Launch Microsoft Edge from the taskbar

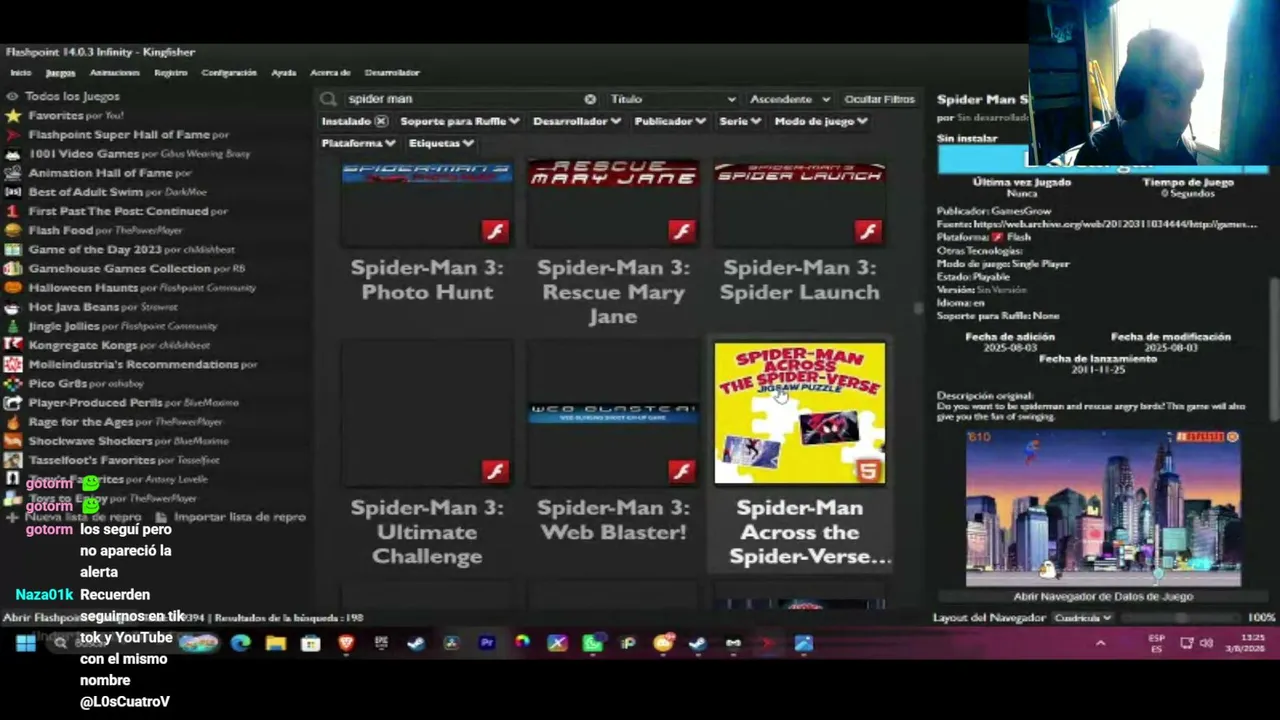(x=240, y=643)
